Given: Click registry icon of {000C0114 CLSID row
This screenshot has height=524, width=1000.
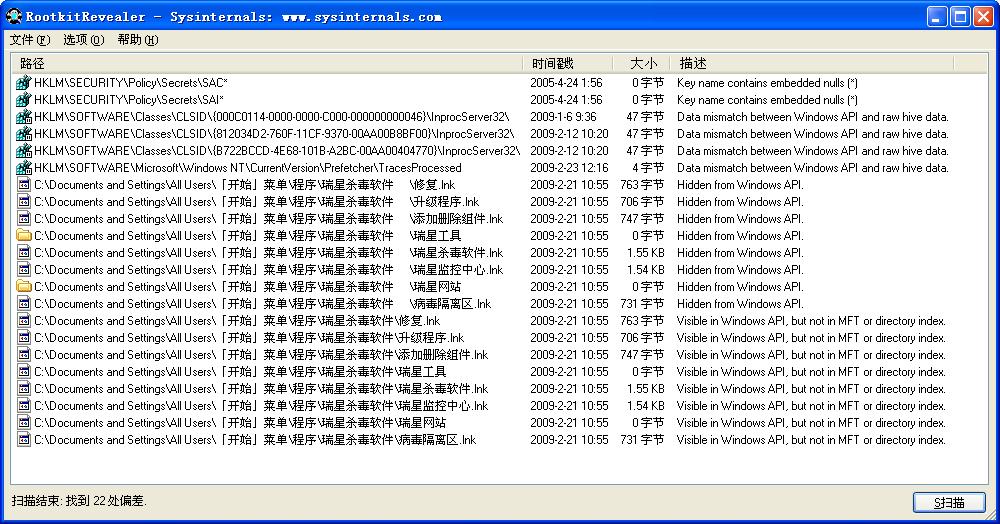Looking at the screenshot, I should [x=24, y=117].
